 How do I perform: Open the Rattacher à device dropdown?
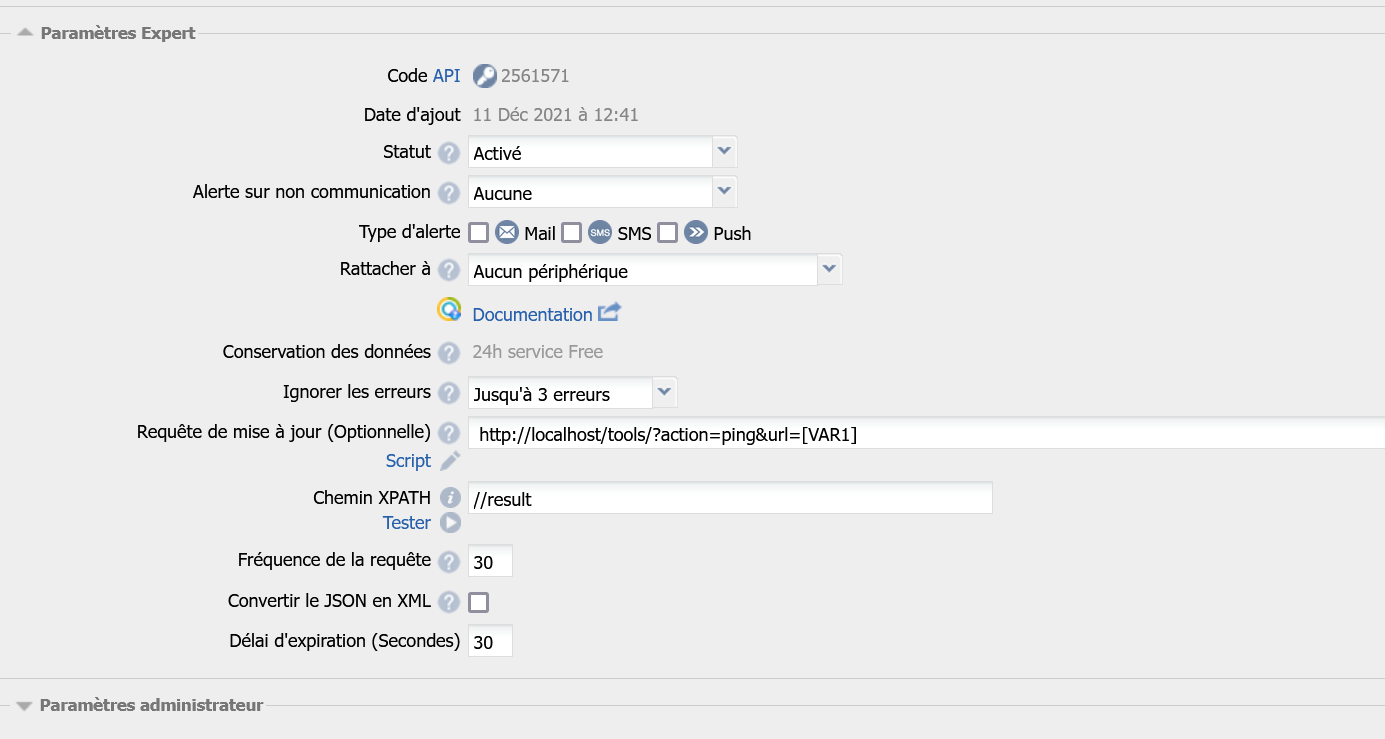[x=655, y=270]
